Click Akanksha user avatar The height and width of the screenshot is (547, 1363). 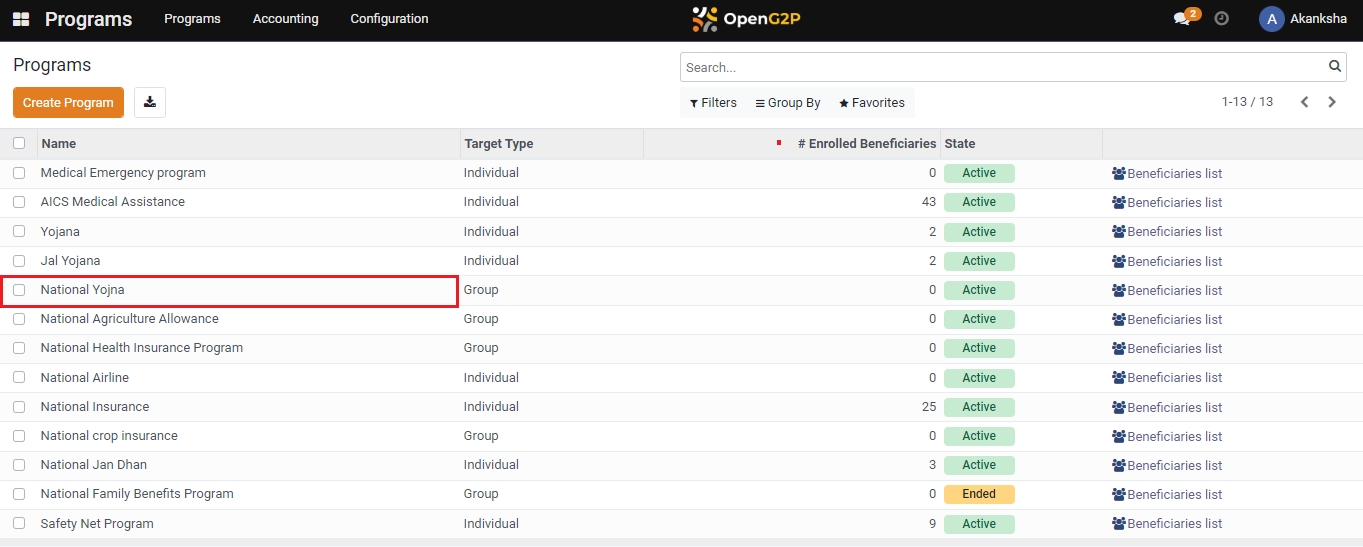[1271, 19]
